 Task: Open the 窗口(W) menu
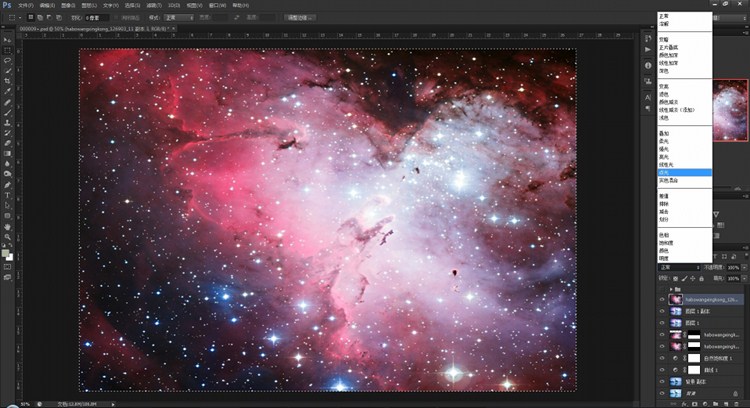point(218,5)
